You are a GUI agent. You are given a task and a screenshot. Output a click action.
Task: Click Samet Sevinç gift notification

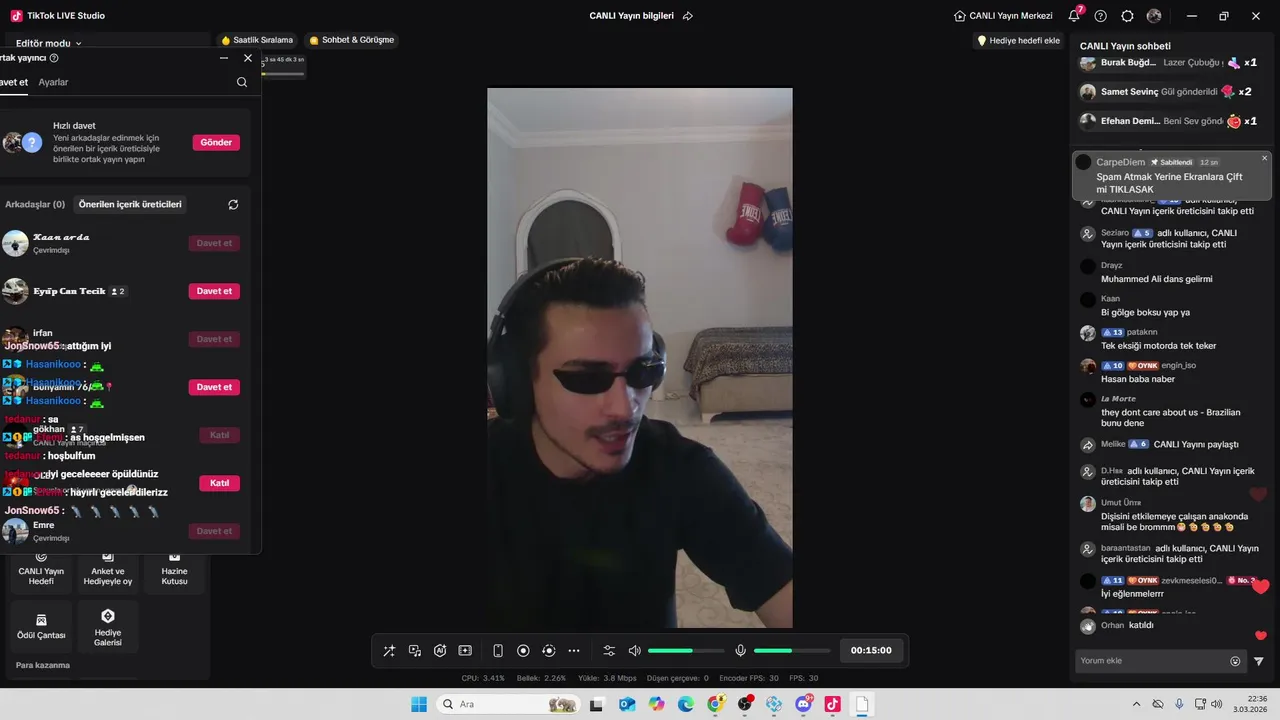tap(1165, 92)
